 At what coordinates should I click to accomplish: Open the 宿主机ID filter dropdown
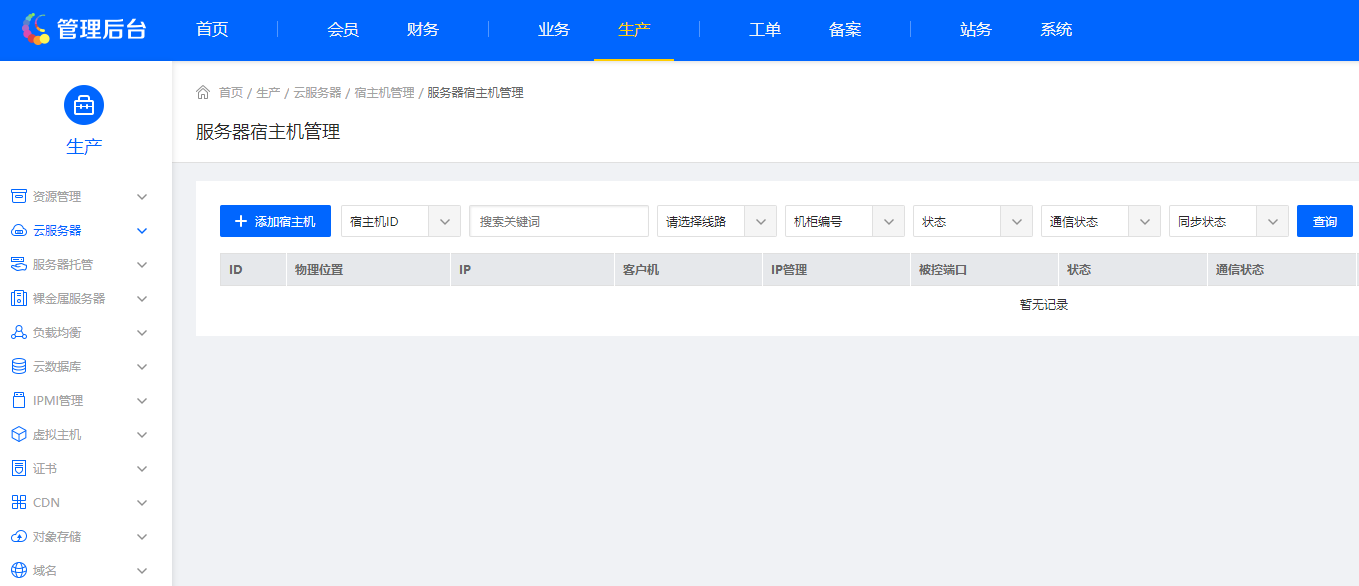tap(400, 221)
